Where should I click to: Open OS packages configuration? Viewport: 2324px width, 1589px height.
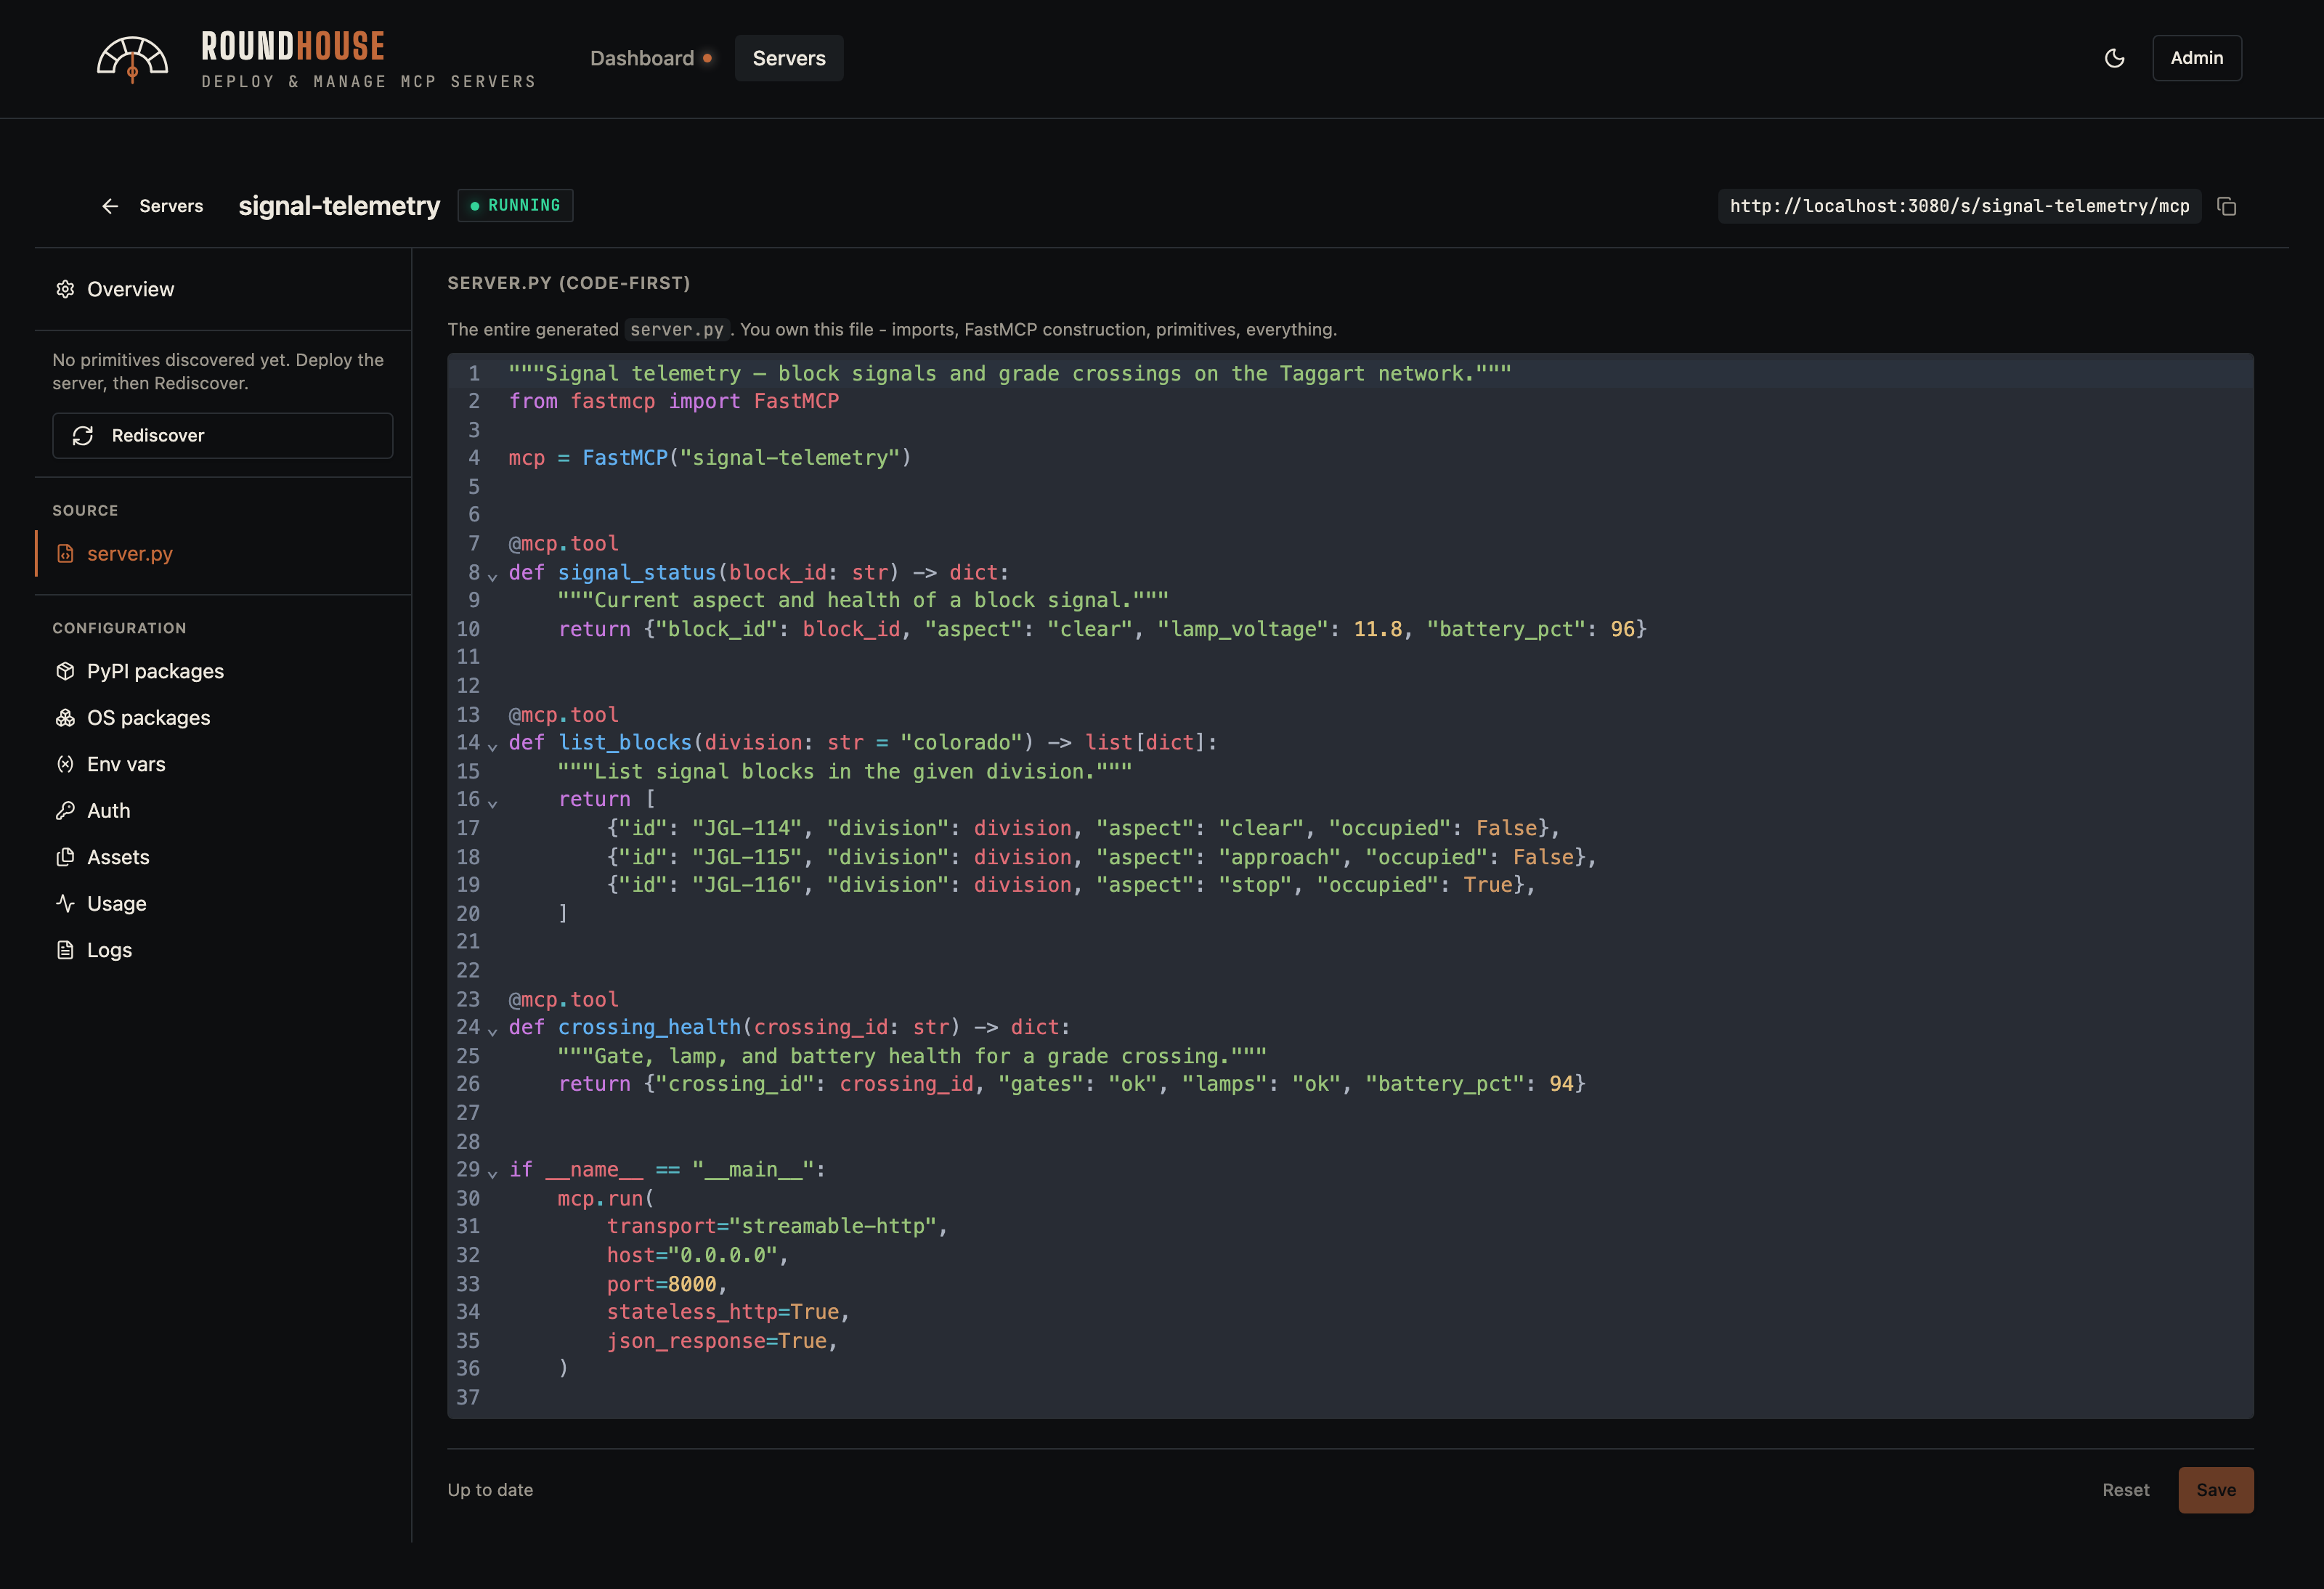(x=222, y=718)
